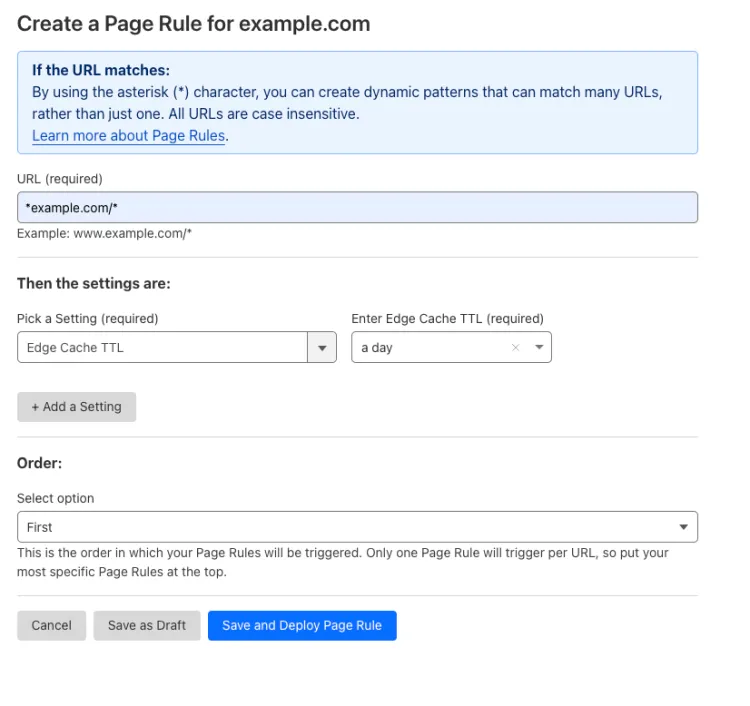This screenshot has width=750, height=706.
Task: Click the 'Pick a Setting (required)' label
Action: pyautogui.click(x=88, y=319)
